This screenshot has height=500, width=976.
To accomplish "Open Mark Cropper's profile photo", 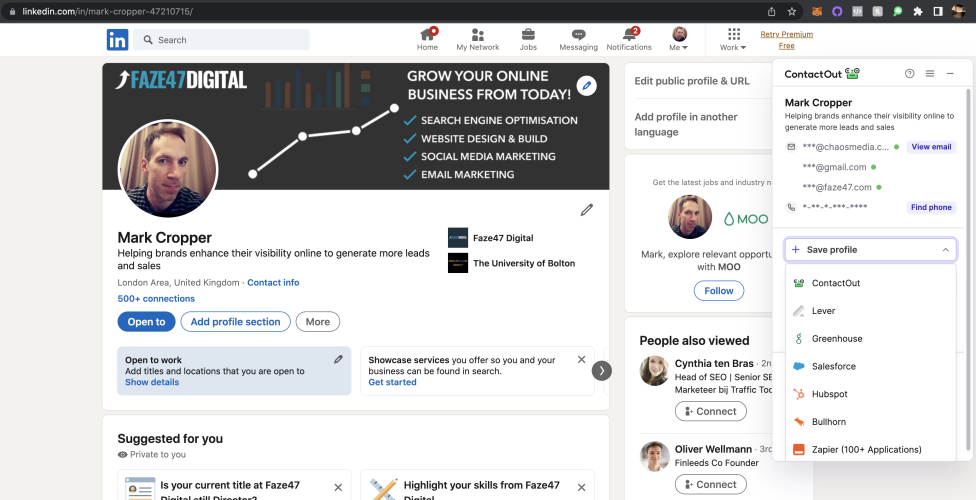I will click(167, 168).
